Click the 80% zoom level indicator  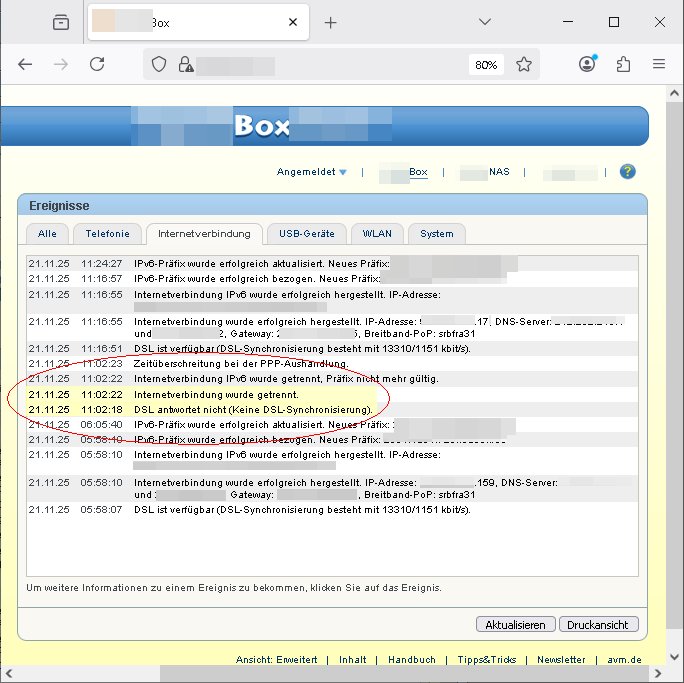pyautogui.click(x=486, y=64)
